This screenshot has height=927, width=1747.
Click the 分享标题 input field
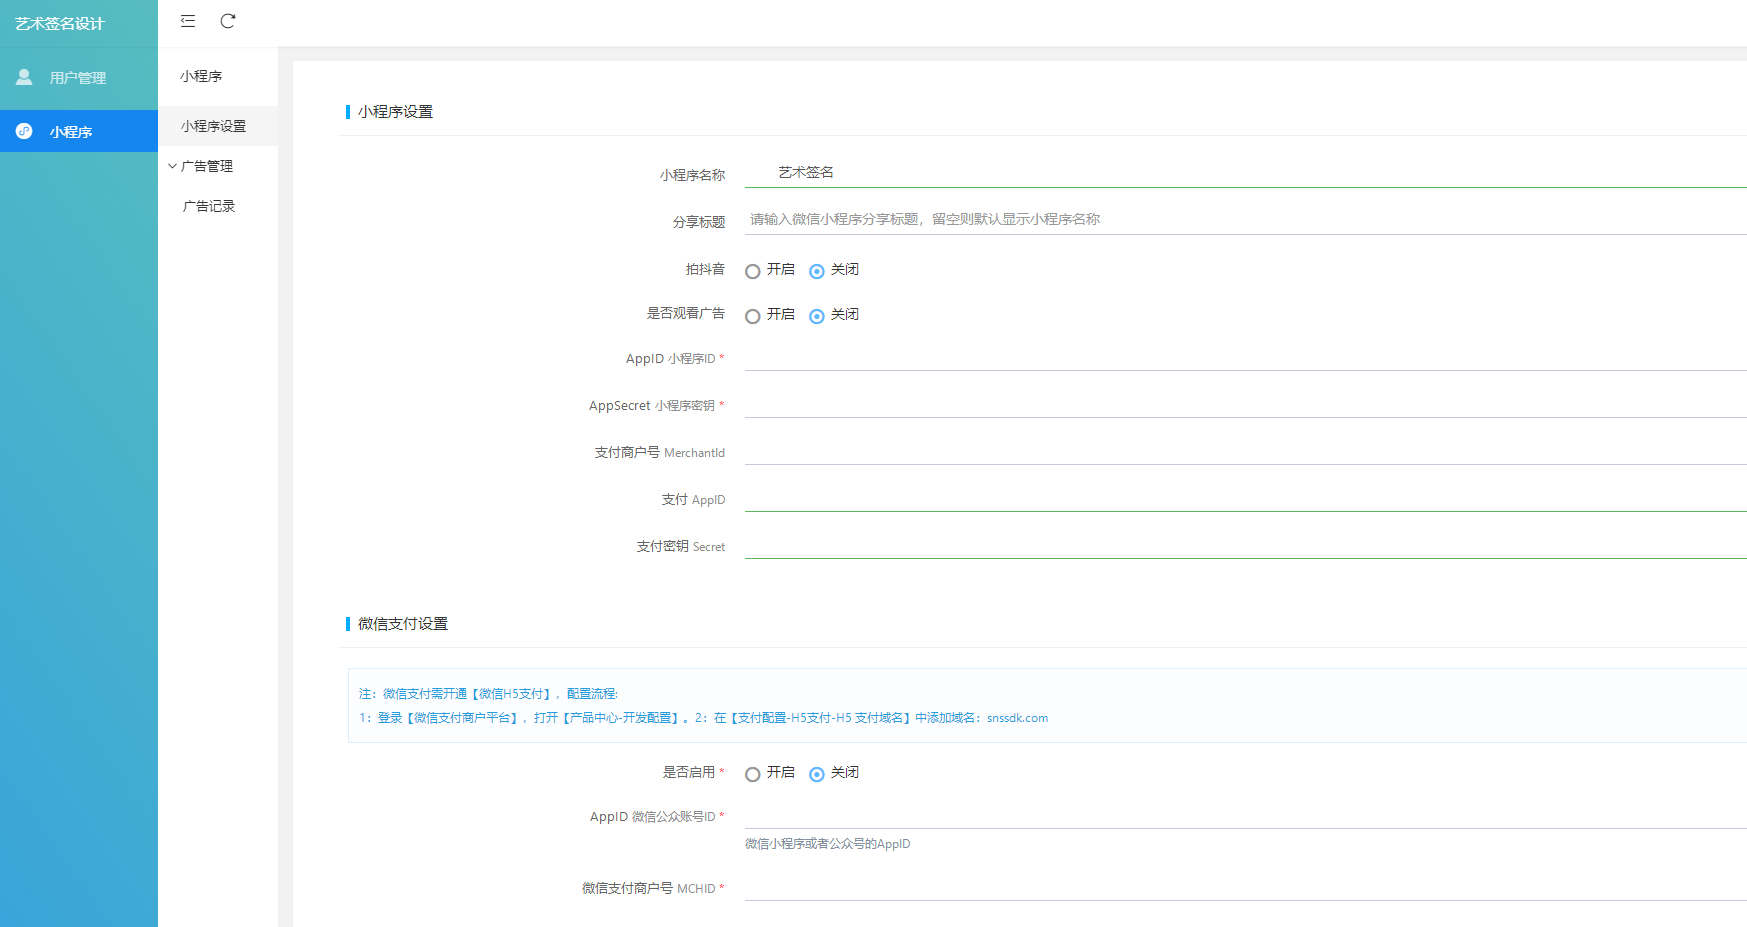[1245, 219]
